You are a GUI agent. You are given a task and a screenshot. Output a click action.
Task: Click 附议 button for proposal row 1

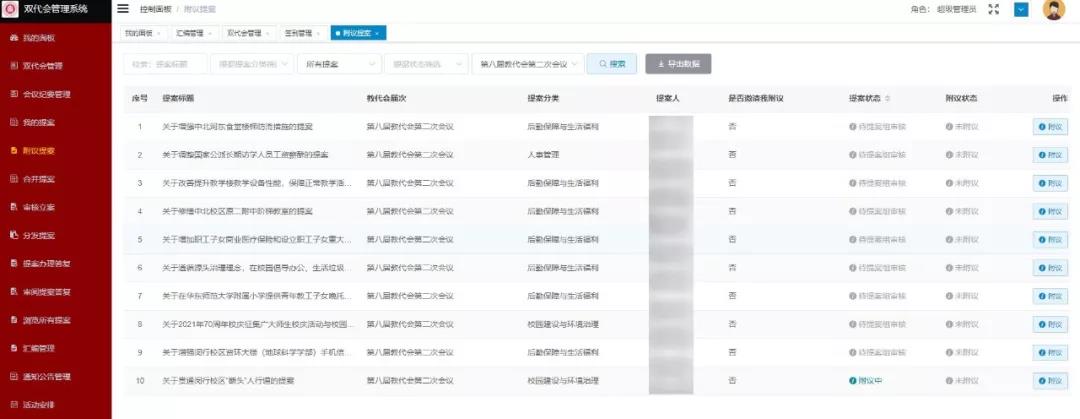coord(1050,127)
